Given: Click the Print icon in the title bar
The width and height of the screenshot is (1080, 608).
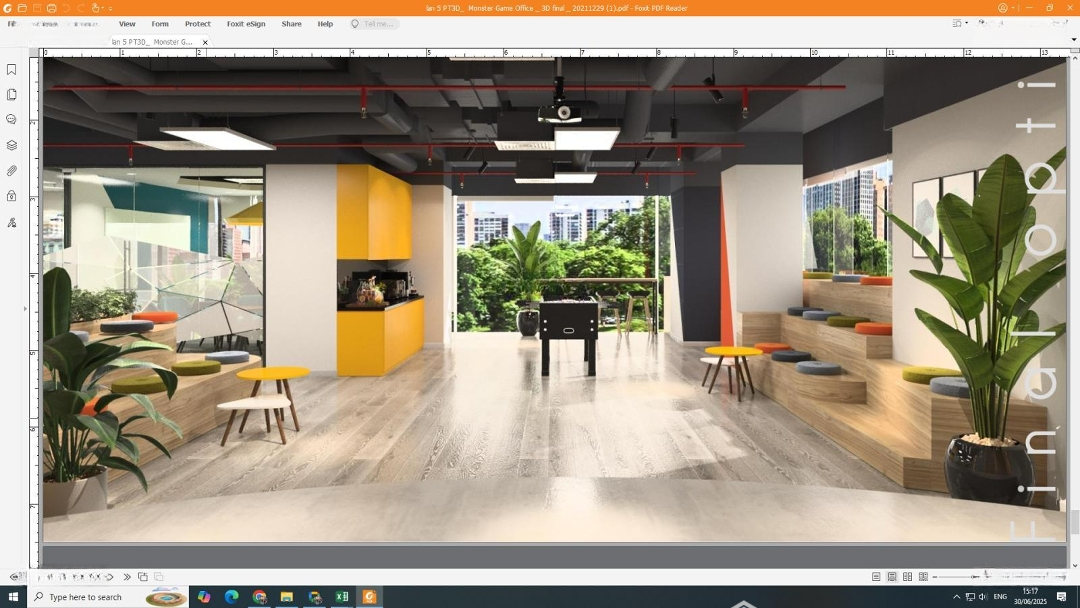Looking at the screenshot, I should (x=51, y=8).
